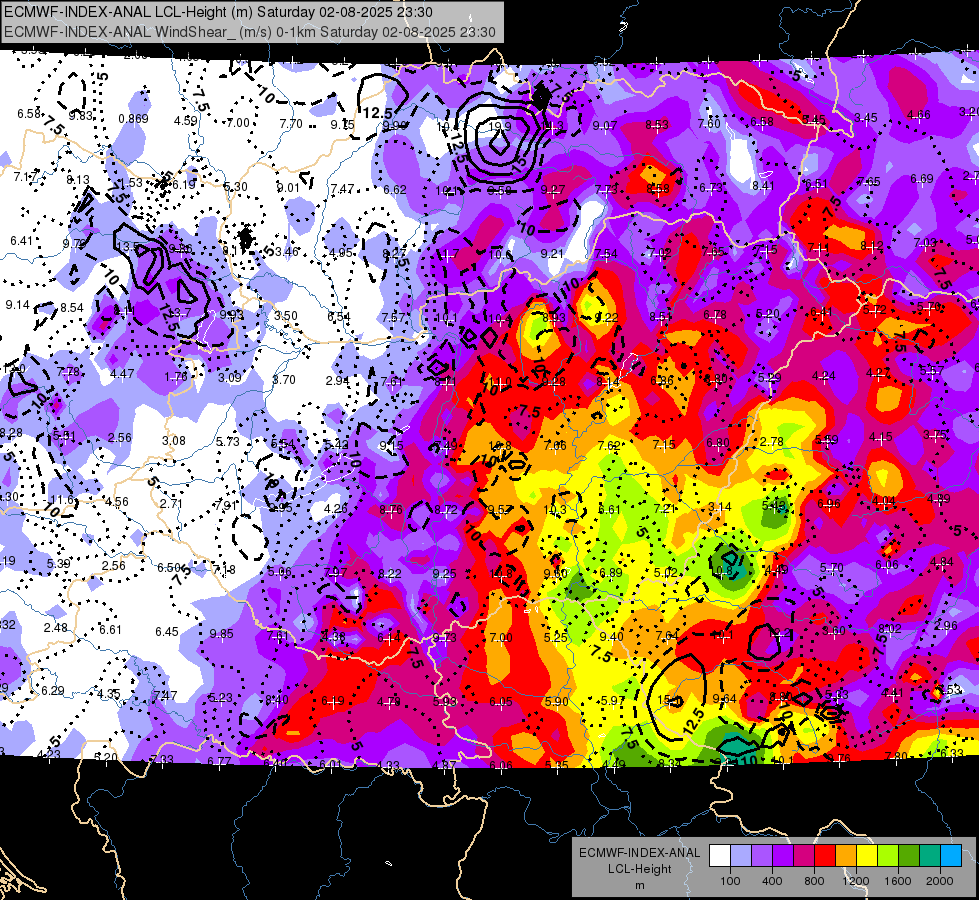Click the 2.78 grid value
The height and width of the screenshot is (900, 979).
(x=772, y=442)
